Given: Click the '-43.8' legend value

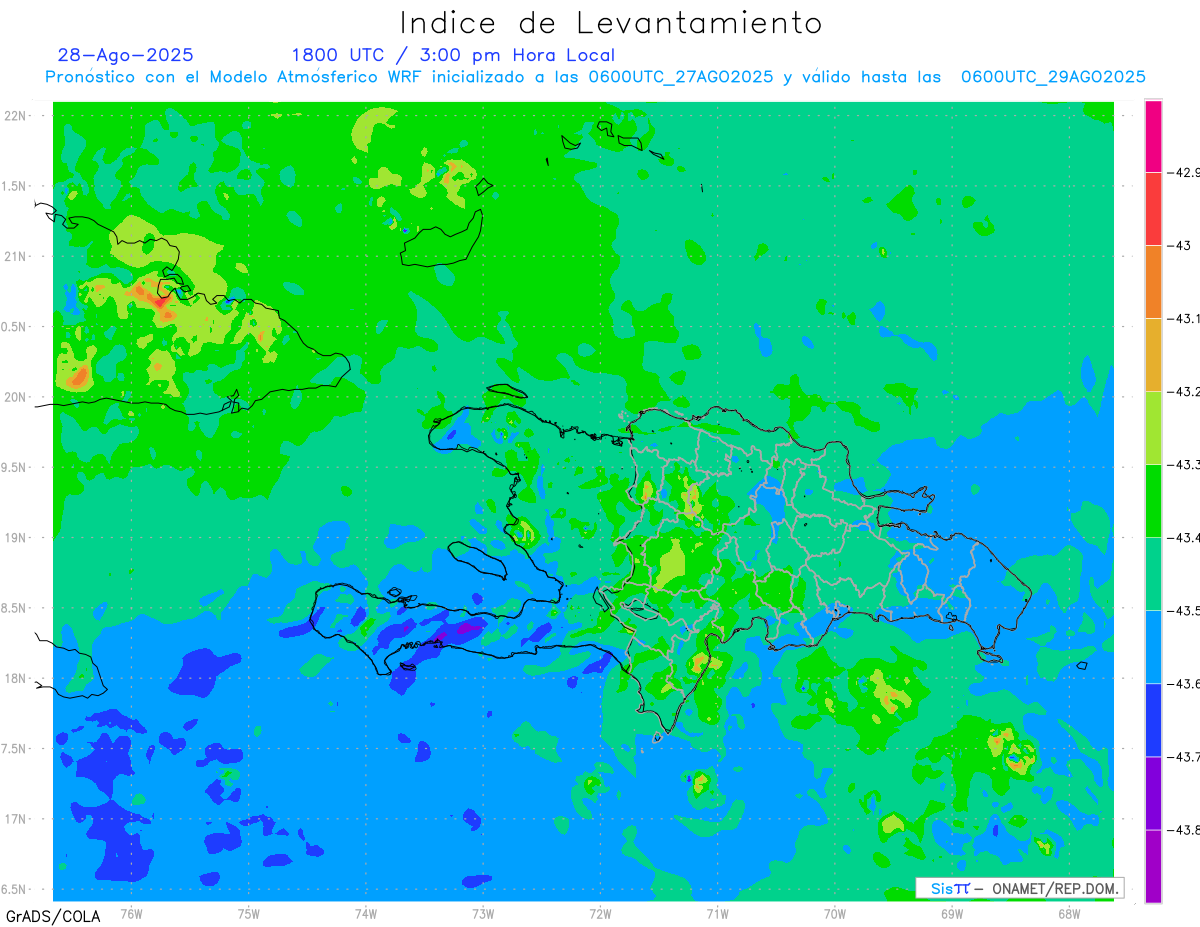Looking at the screenshot, I should [x=1185, y=829].
